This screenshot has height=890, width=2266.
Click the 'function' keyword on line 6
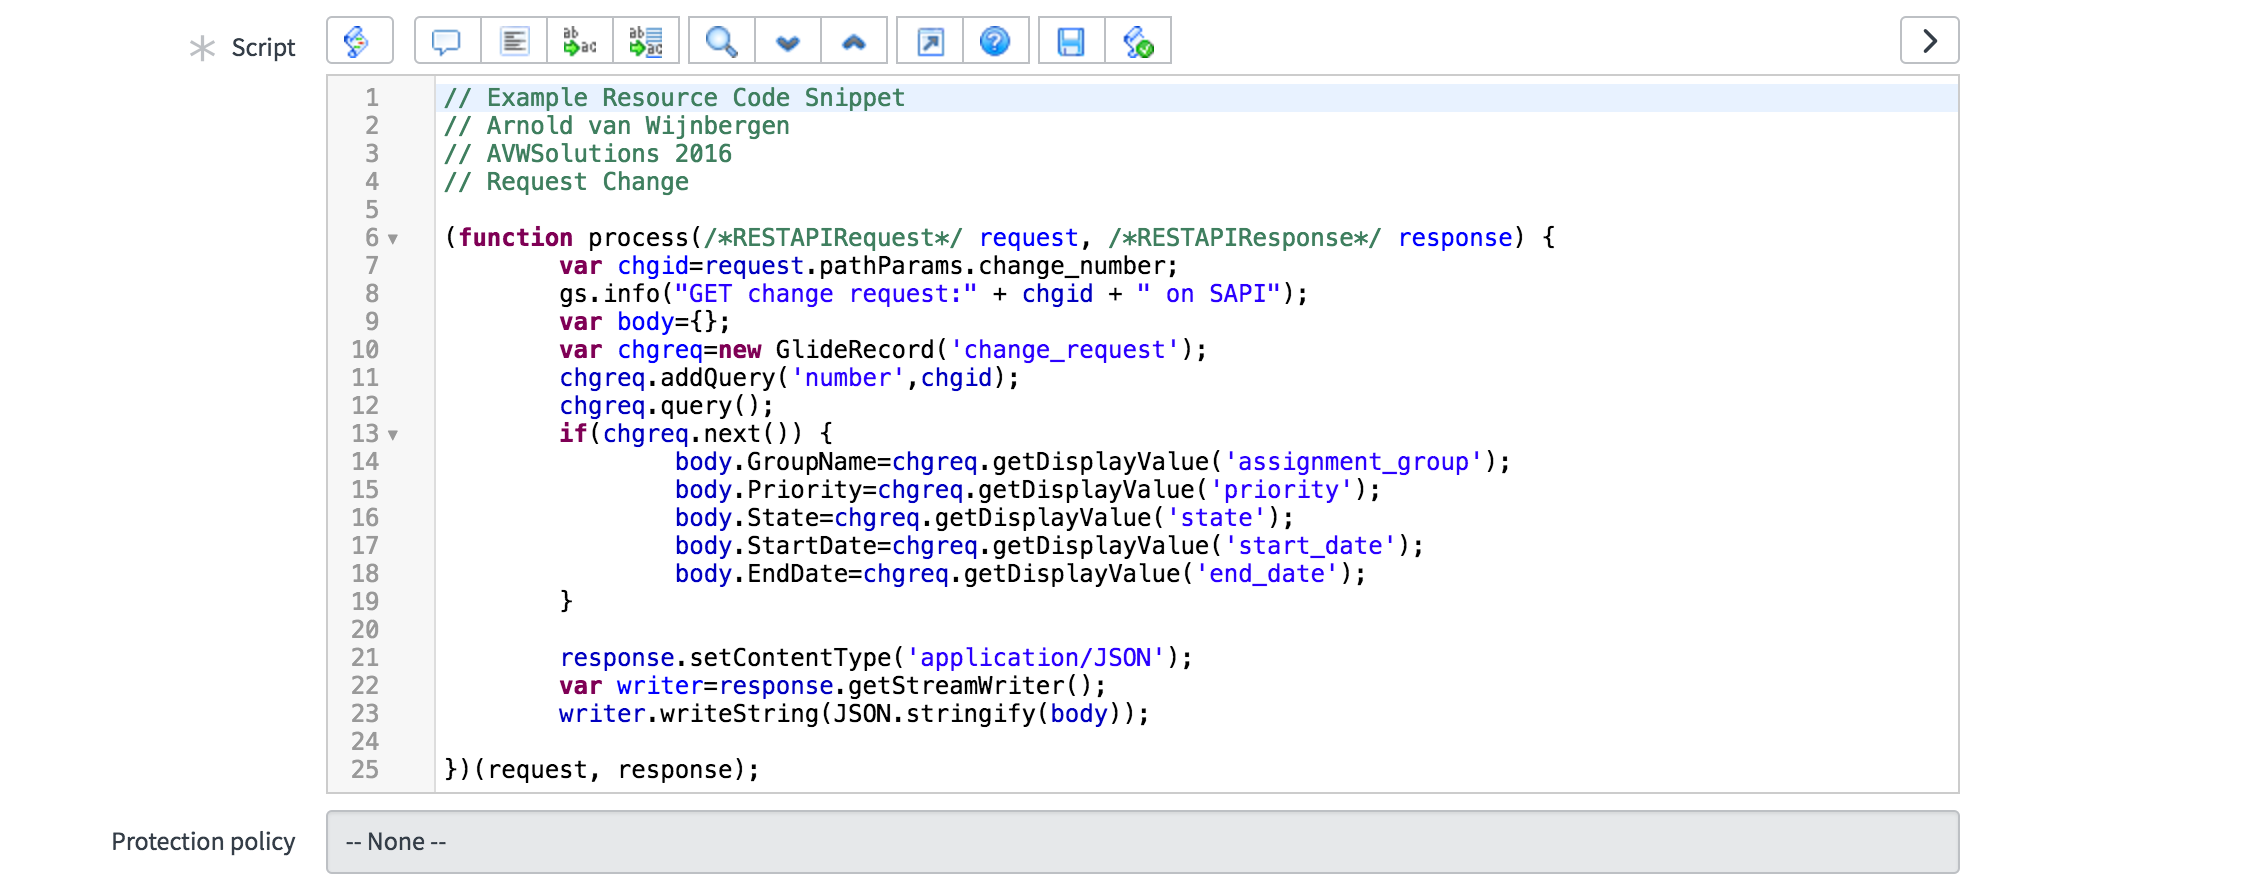(516, 237)
